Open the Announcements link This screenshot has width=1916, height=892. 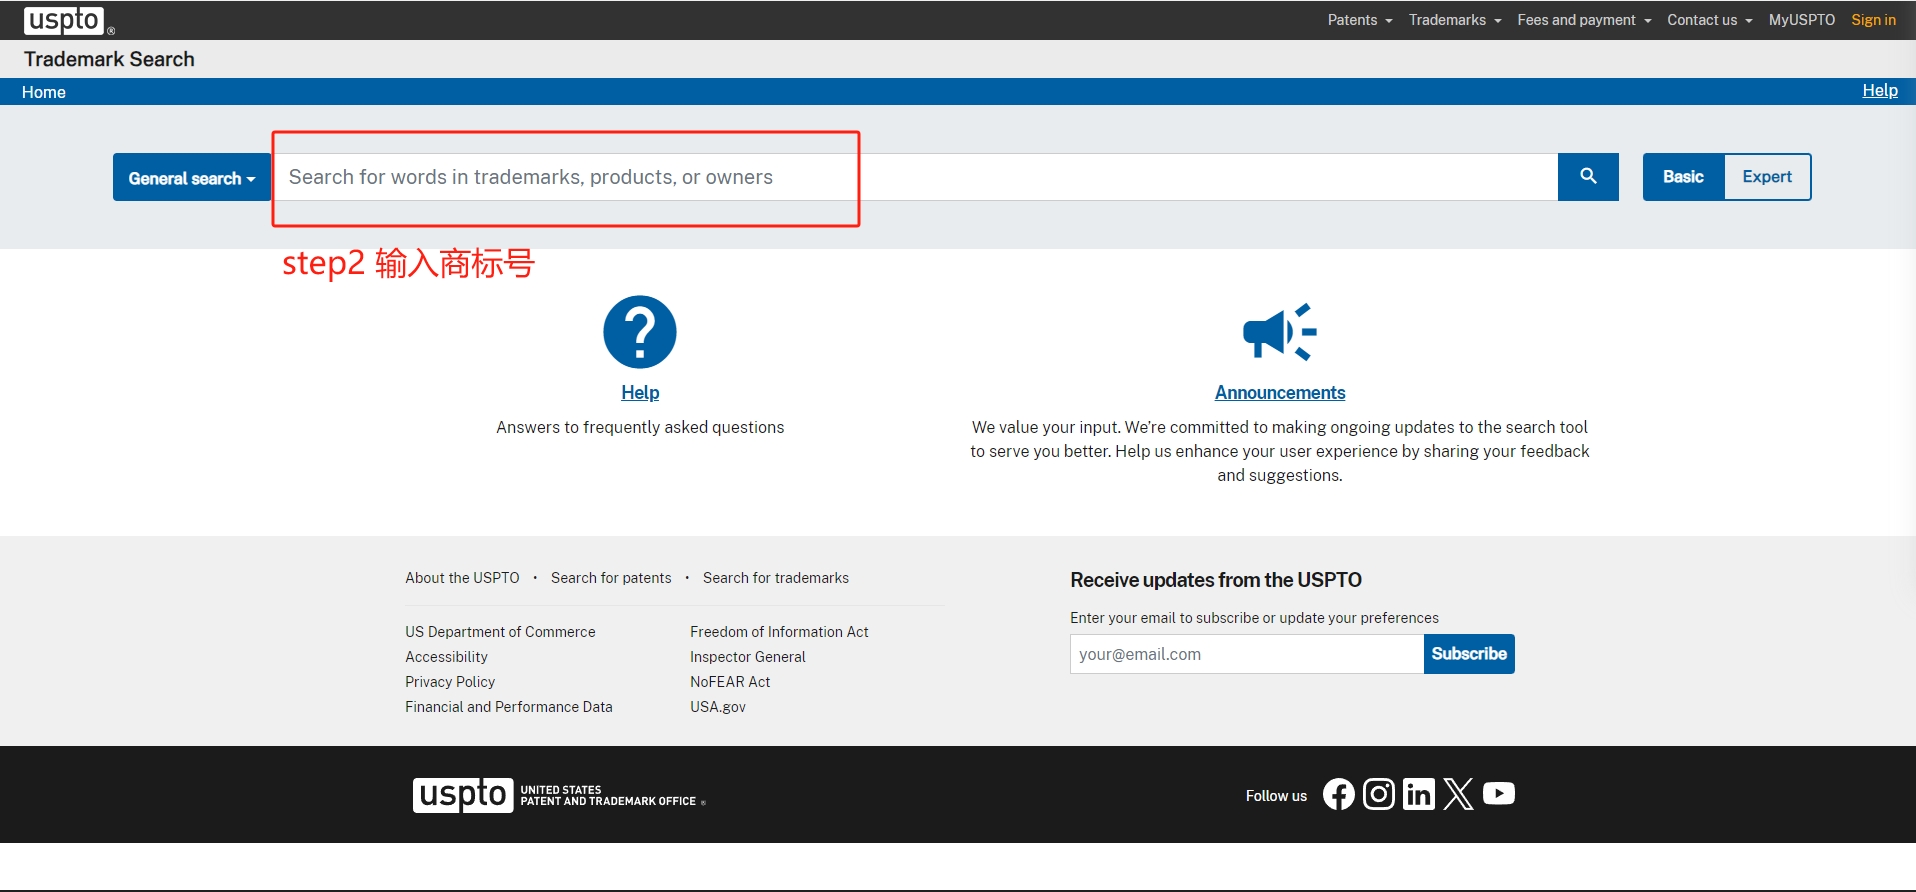click(1280, 393)
